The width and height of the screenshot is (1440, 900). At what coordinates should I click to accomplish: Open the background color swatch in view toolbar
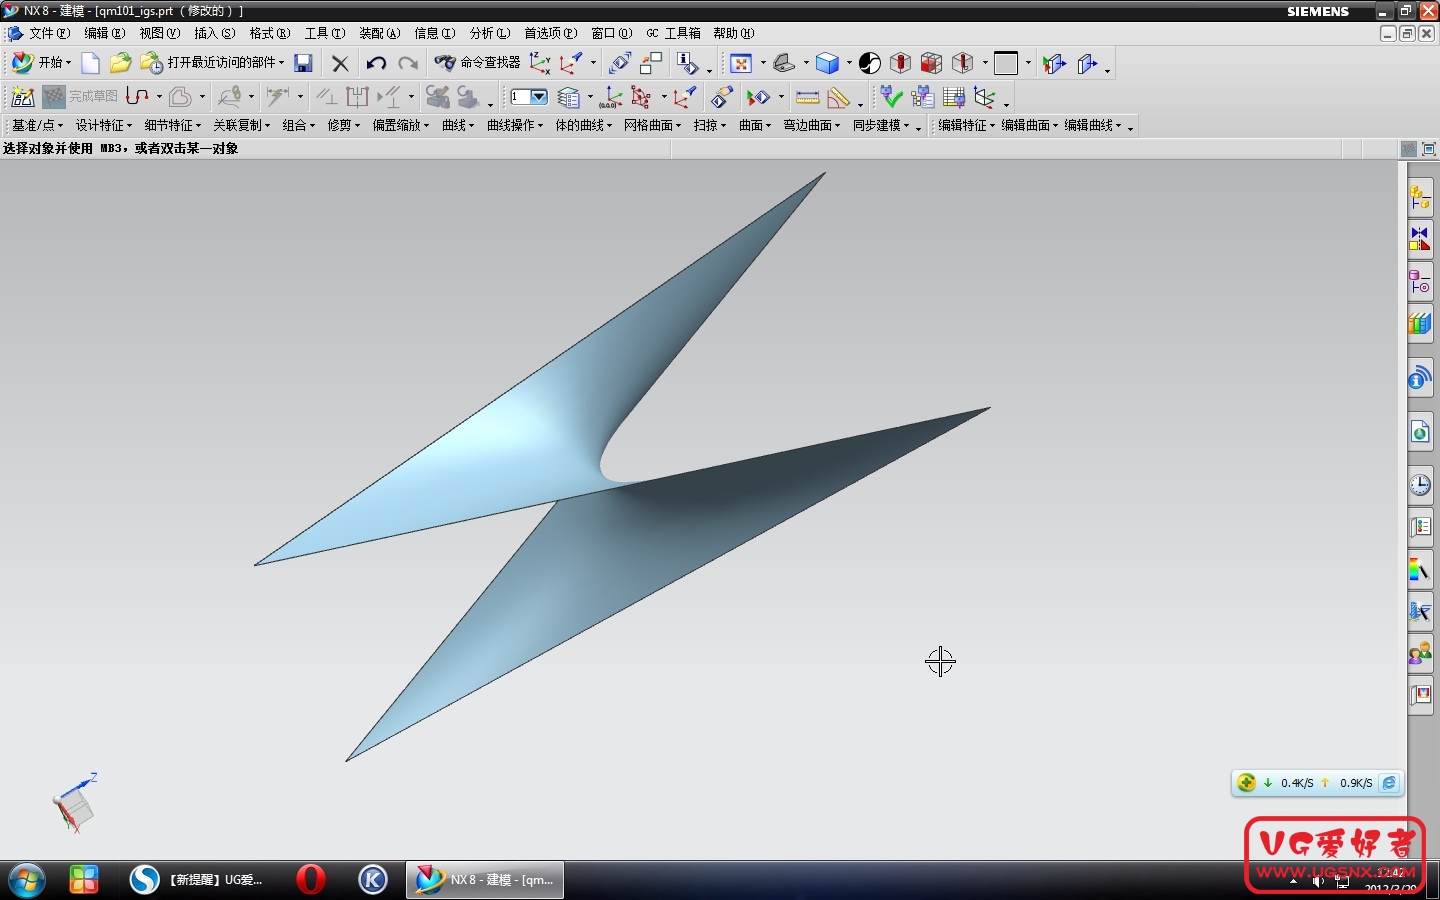[1006, 63]
